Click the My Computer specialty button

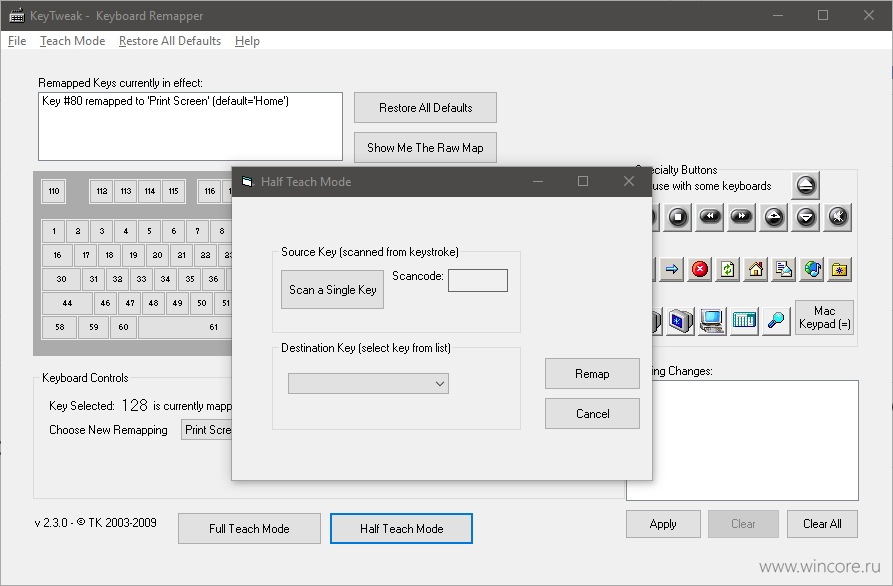(x=712, y=321)
